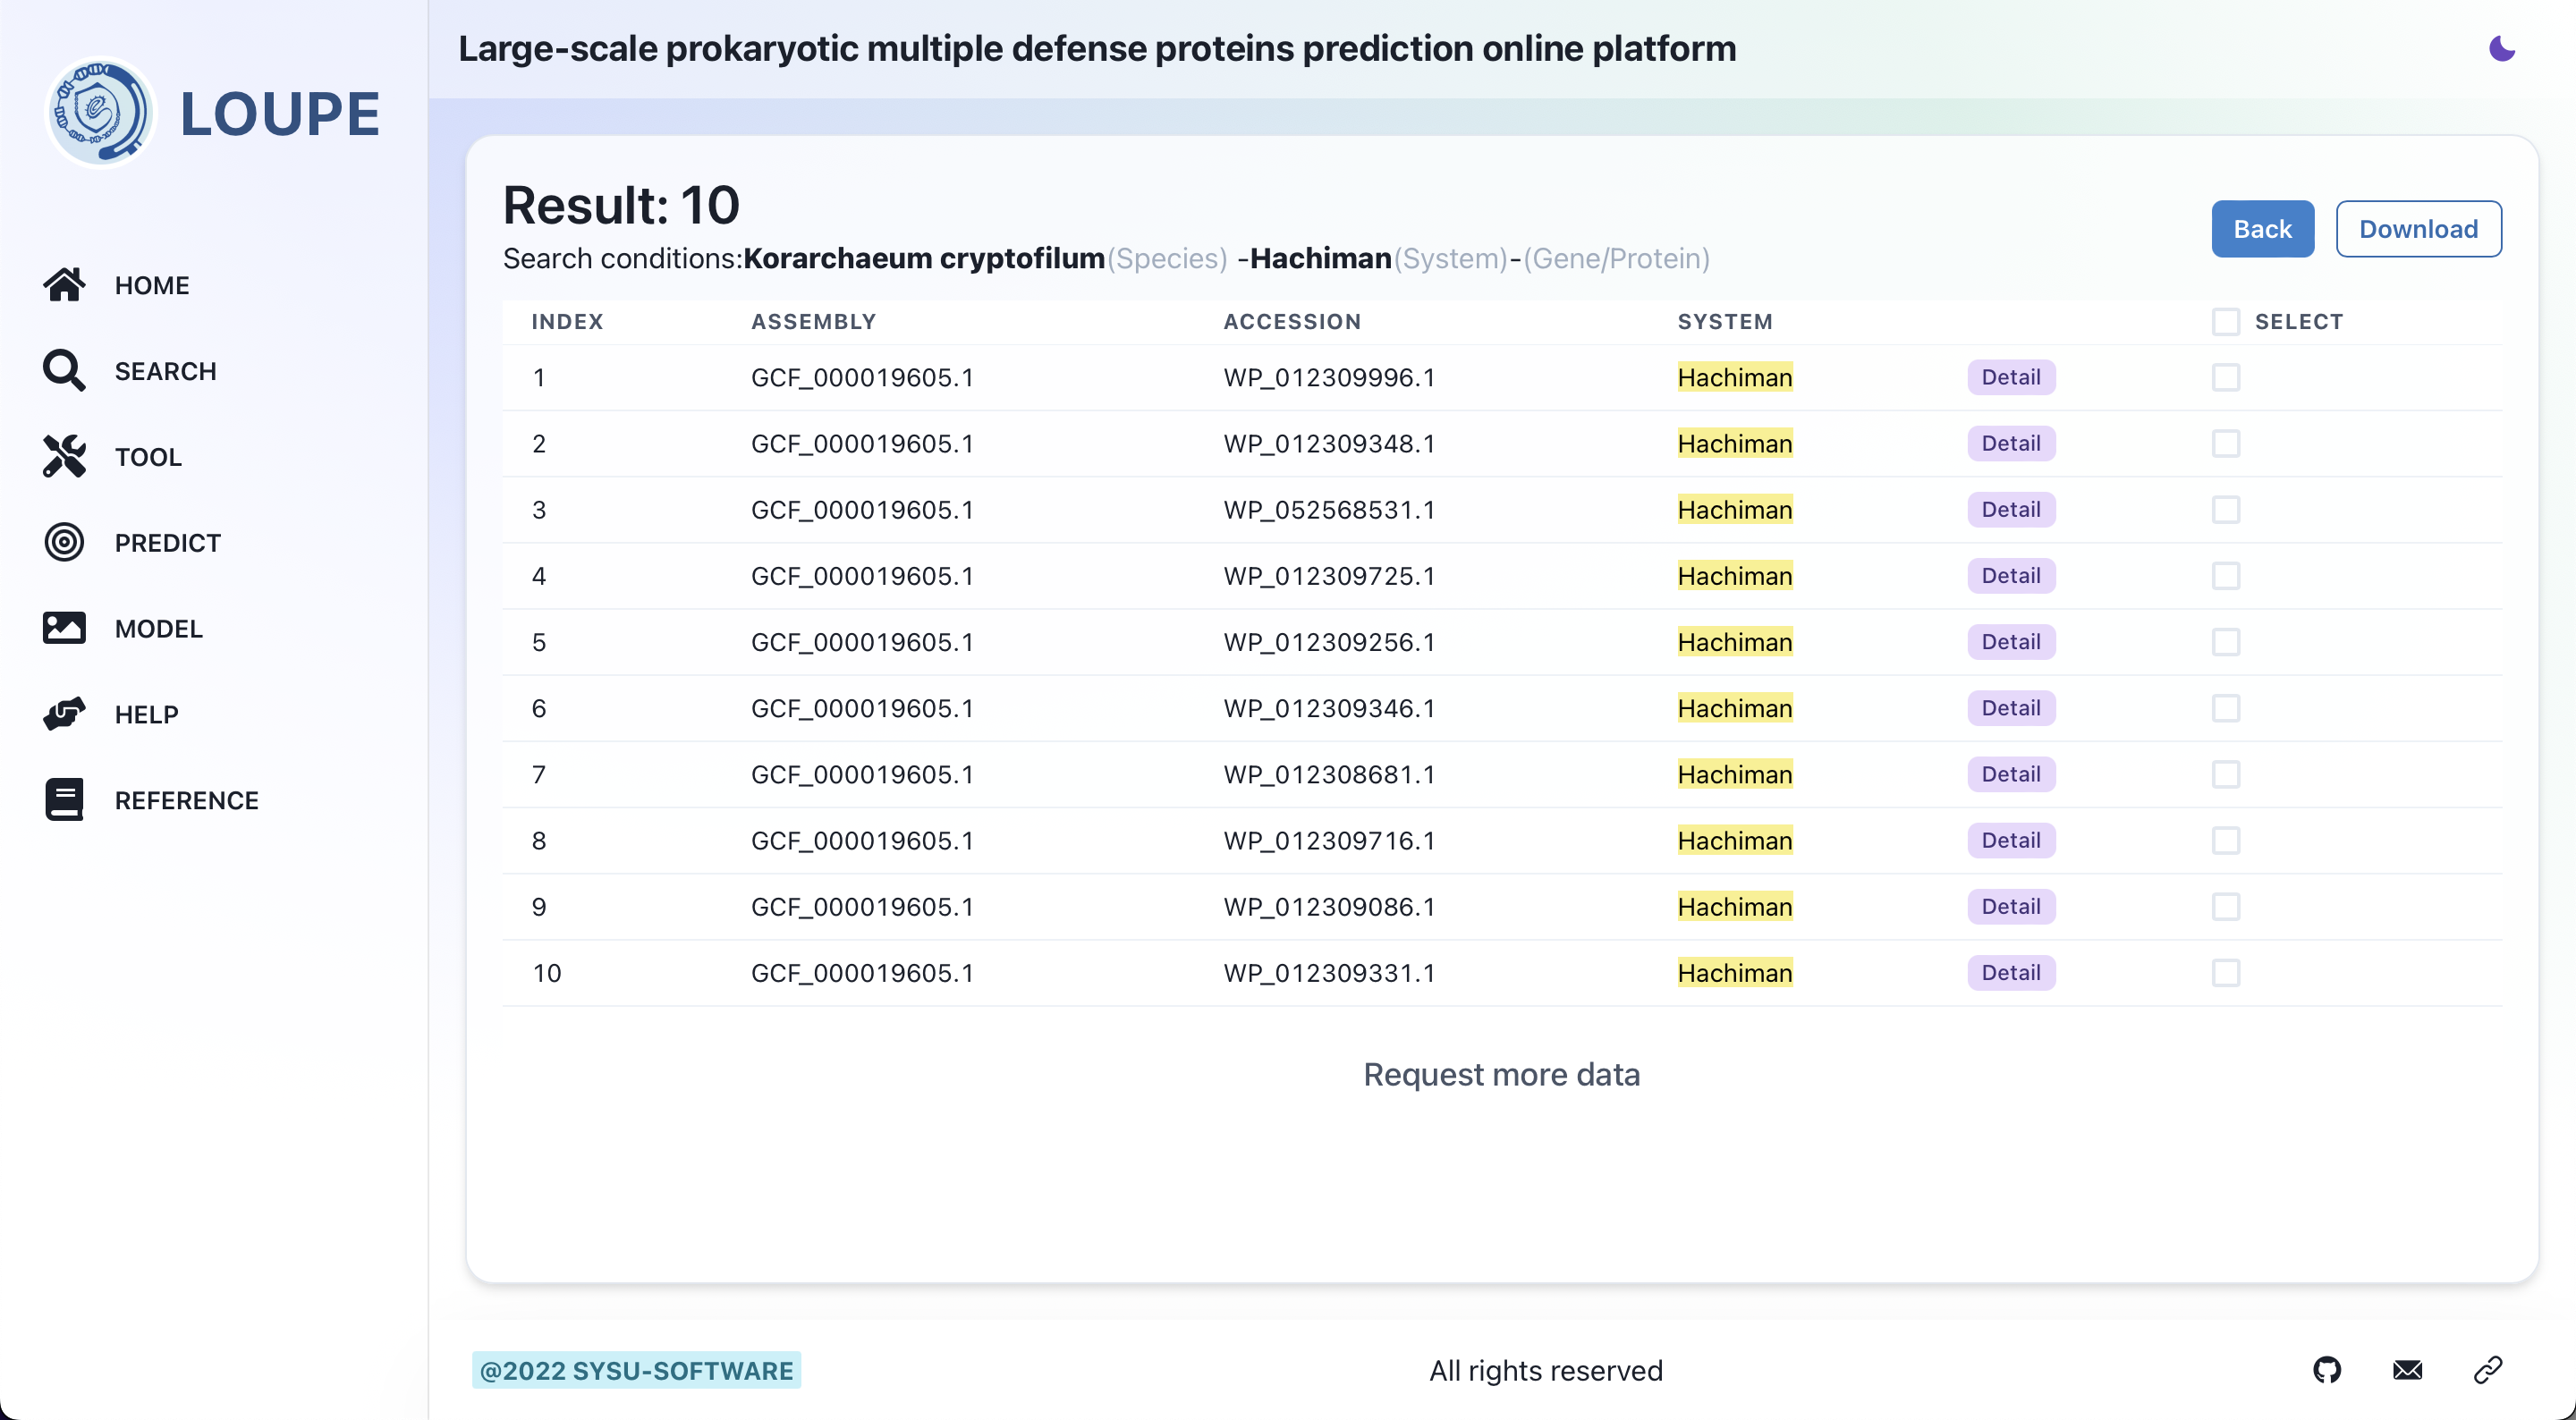2576x1420 pixels.
Task: Open Detail for WP_052568531.1
Action: pyautogui.click(x=2011, y=509)
